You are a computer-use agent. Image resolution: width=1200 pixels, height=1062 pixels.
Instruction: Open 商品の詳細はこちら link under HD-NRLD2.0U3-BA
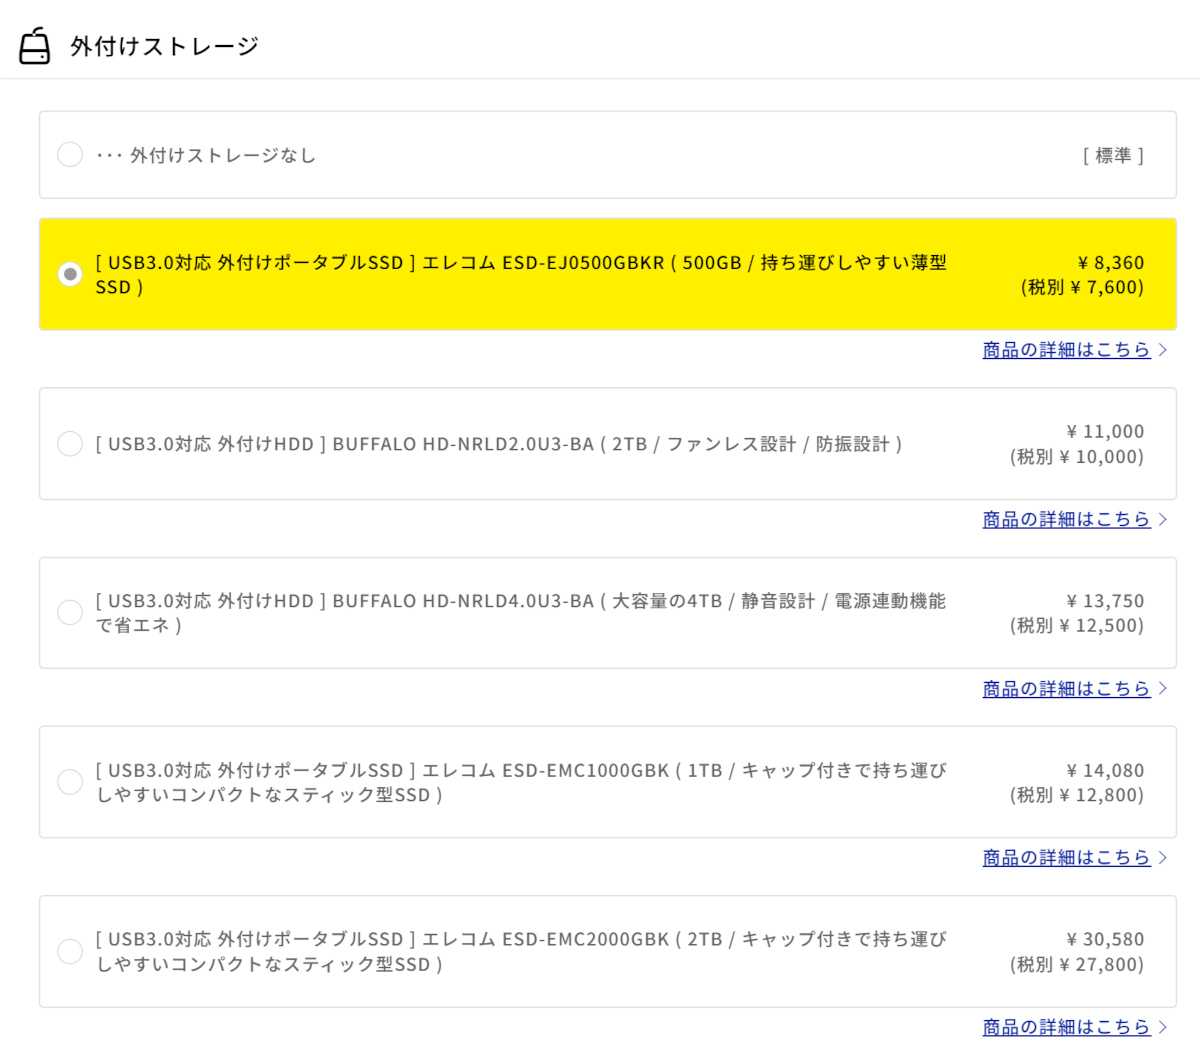(1066, 519)
